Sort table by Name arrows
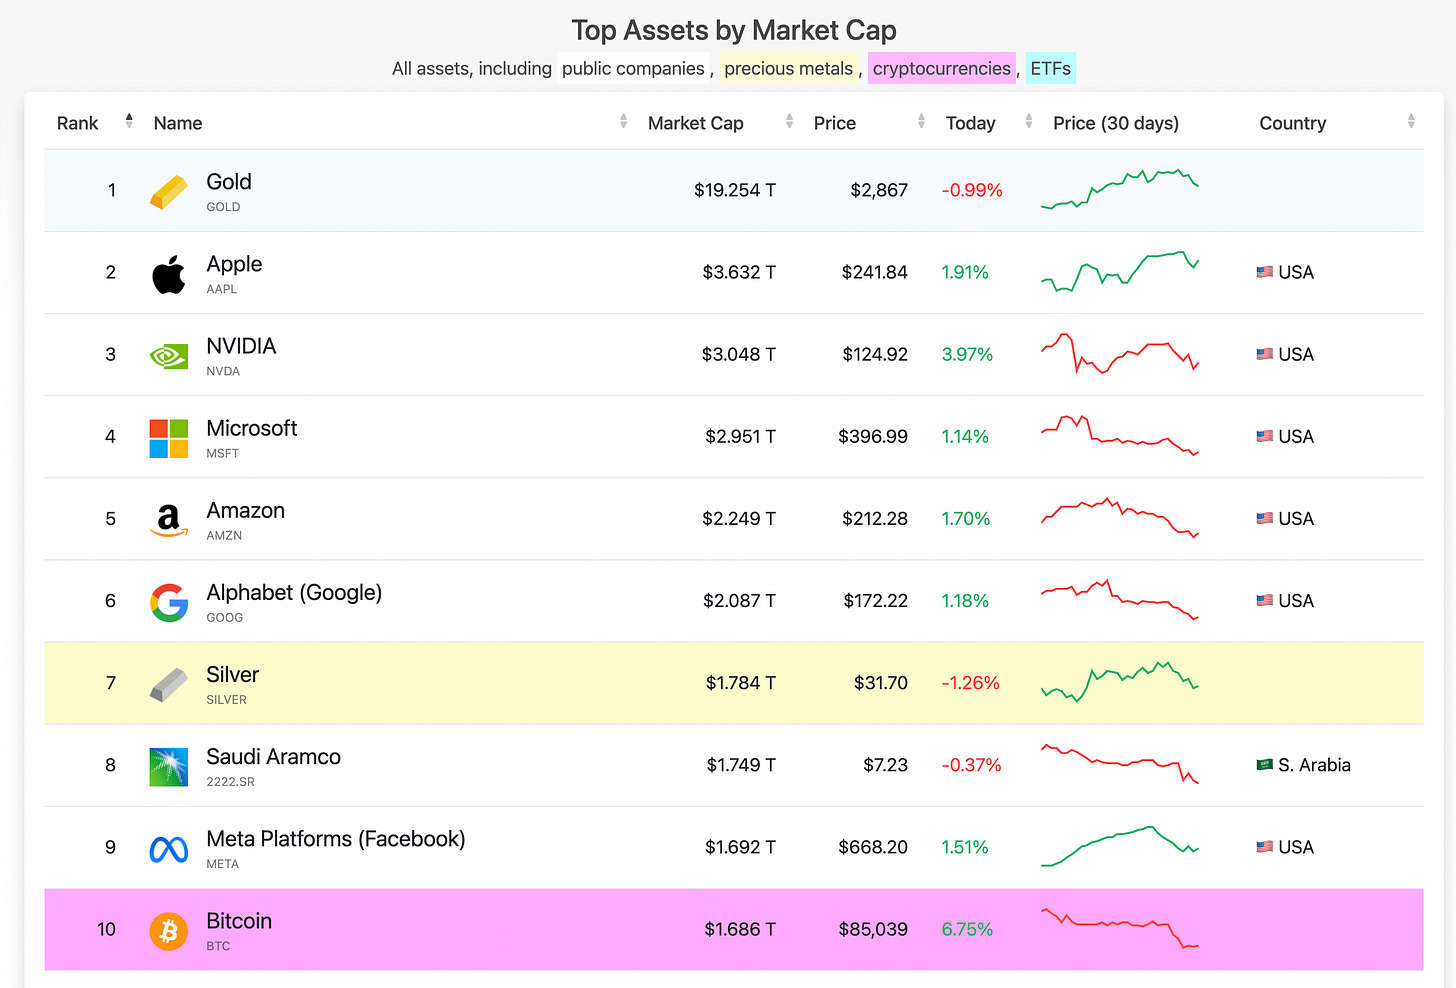Image resolution: width=1456 pixels, height=988 pixels. [x=623, y=121]
